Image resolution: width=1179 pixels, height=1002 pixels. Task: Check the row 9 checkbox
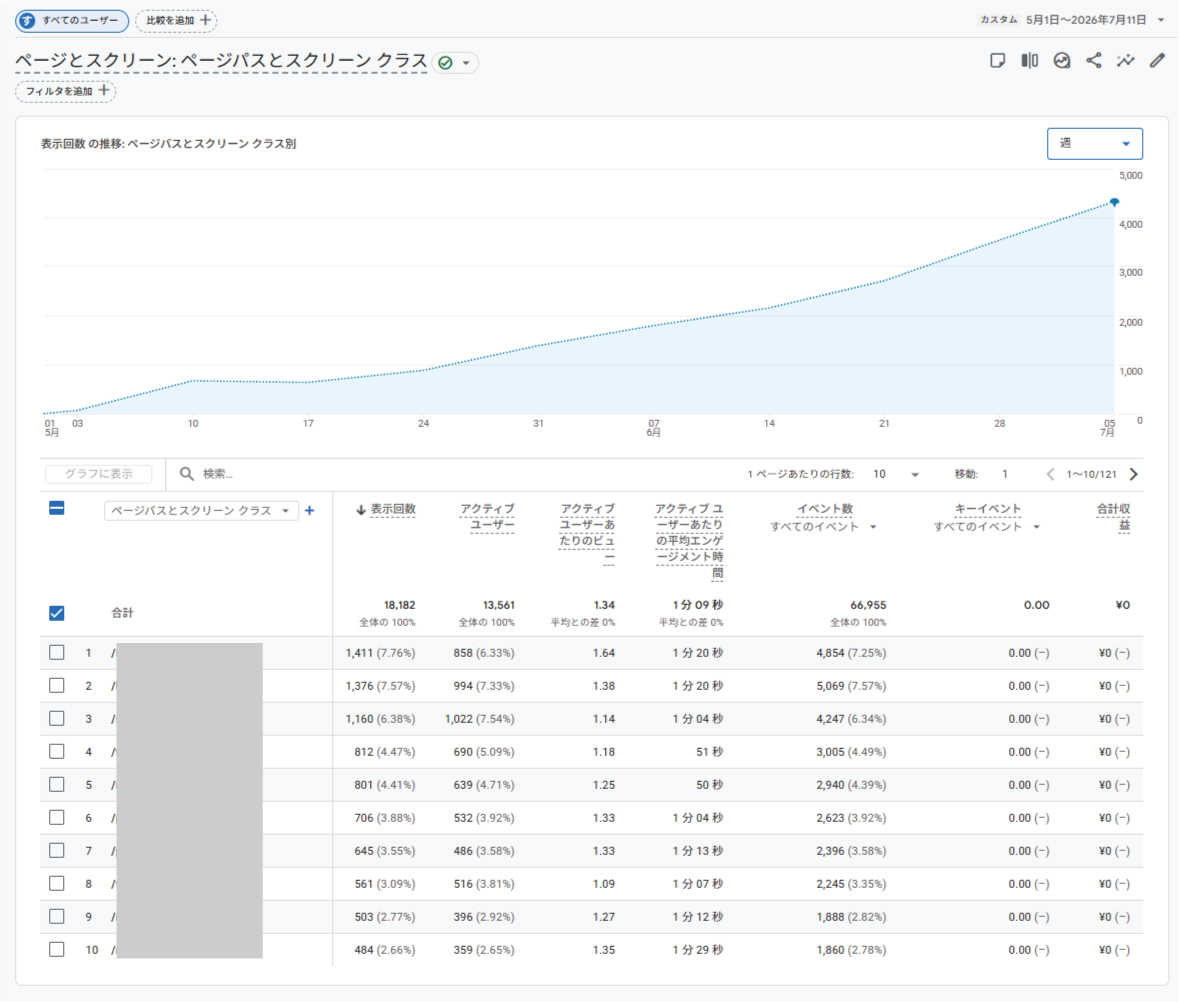[x=56, y=917]
